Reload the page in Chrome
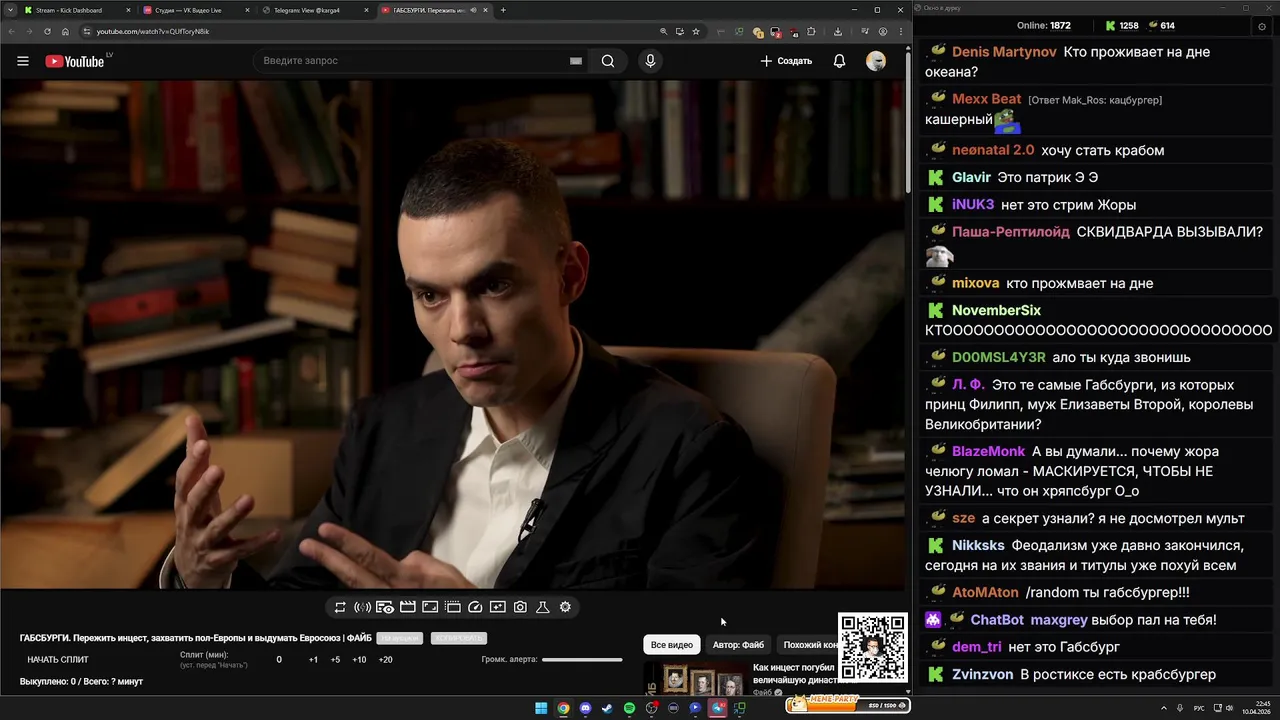Screen dimensions: 1280x720 coord(47,31)
